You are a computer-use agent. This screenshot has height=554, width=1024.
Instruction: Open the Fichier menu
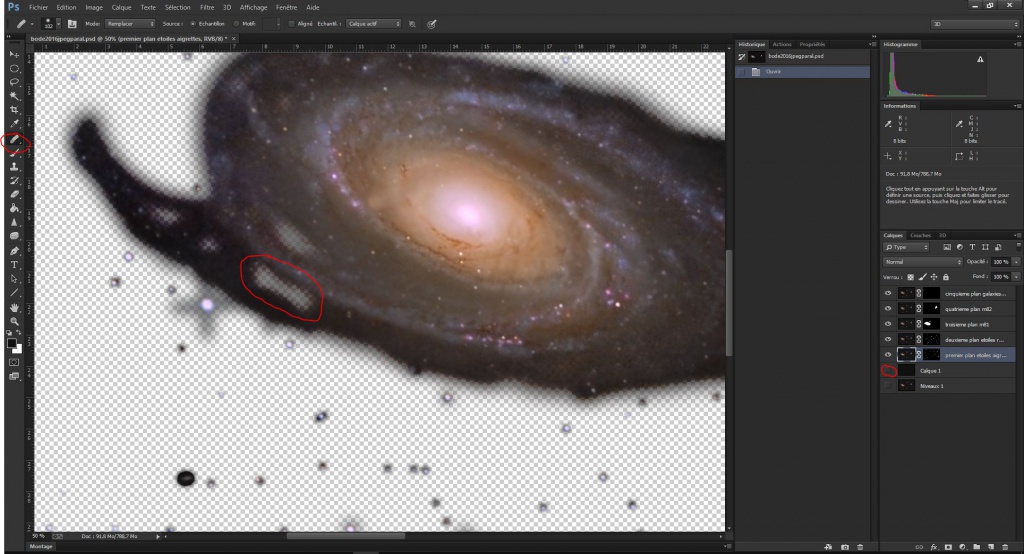39,7
